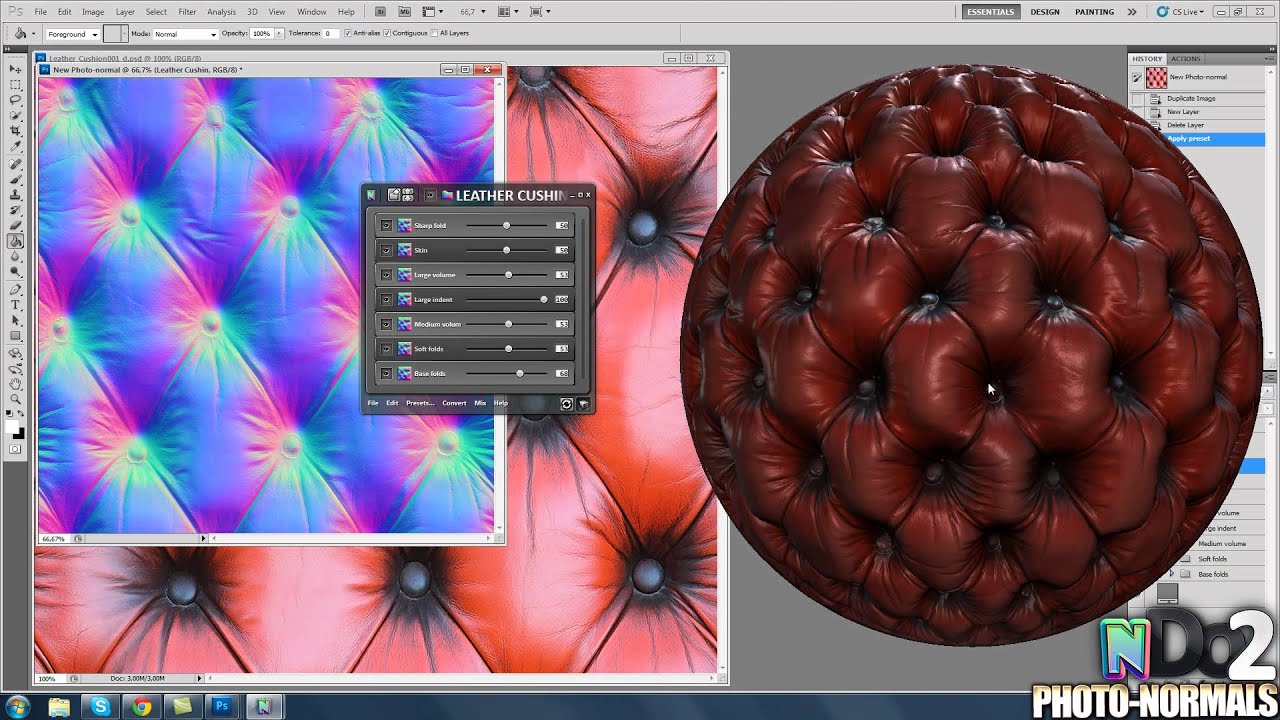This screenshot has width=1280, height=720.
Task: Adjust the Base folds intensity slider
Action: [507, 373]
